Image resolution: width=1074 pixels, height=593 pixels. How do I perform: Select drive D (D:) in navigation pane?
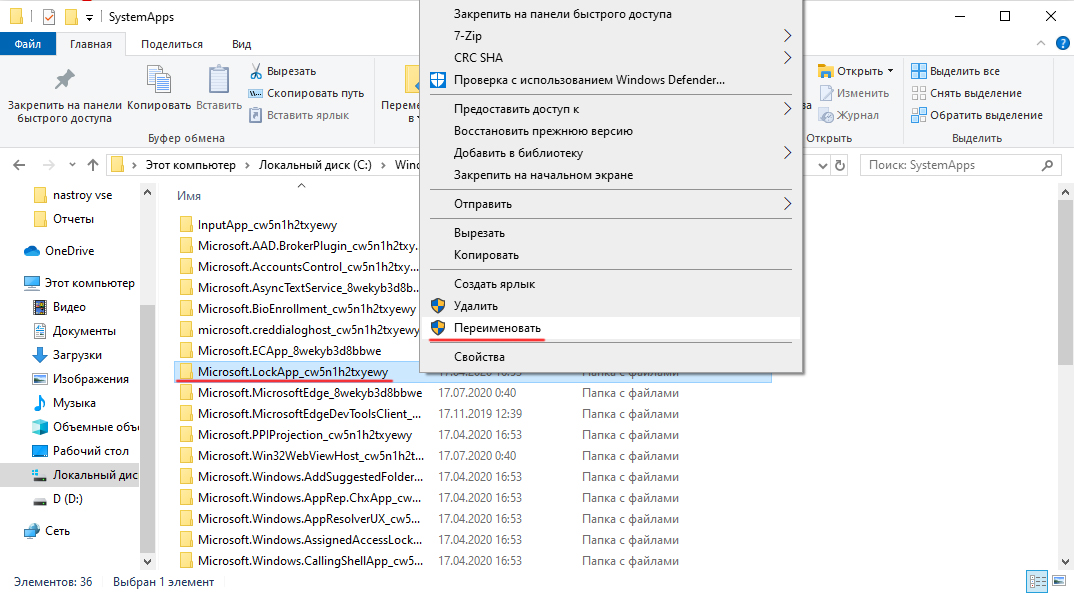(x=58, y=499)
